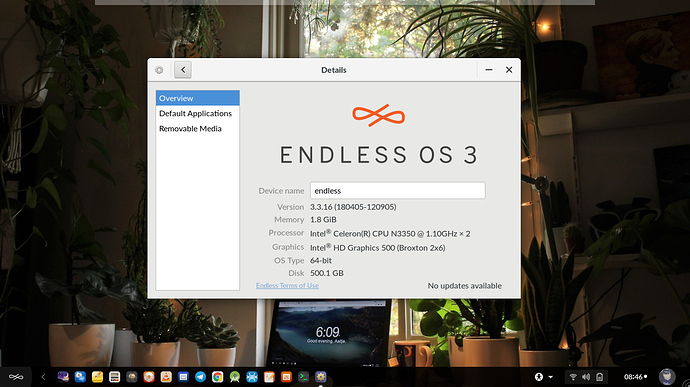
Task: Go back with the Details header back button
Action: (183, 70)
